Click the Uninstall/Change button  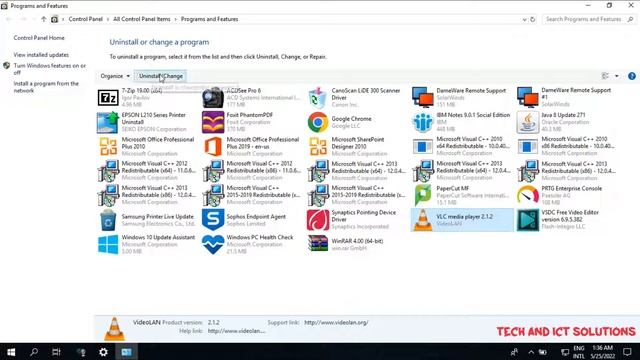pyautogui.click(x=161, y=76)
